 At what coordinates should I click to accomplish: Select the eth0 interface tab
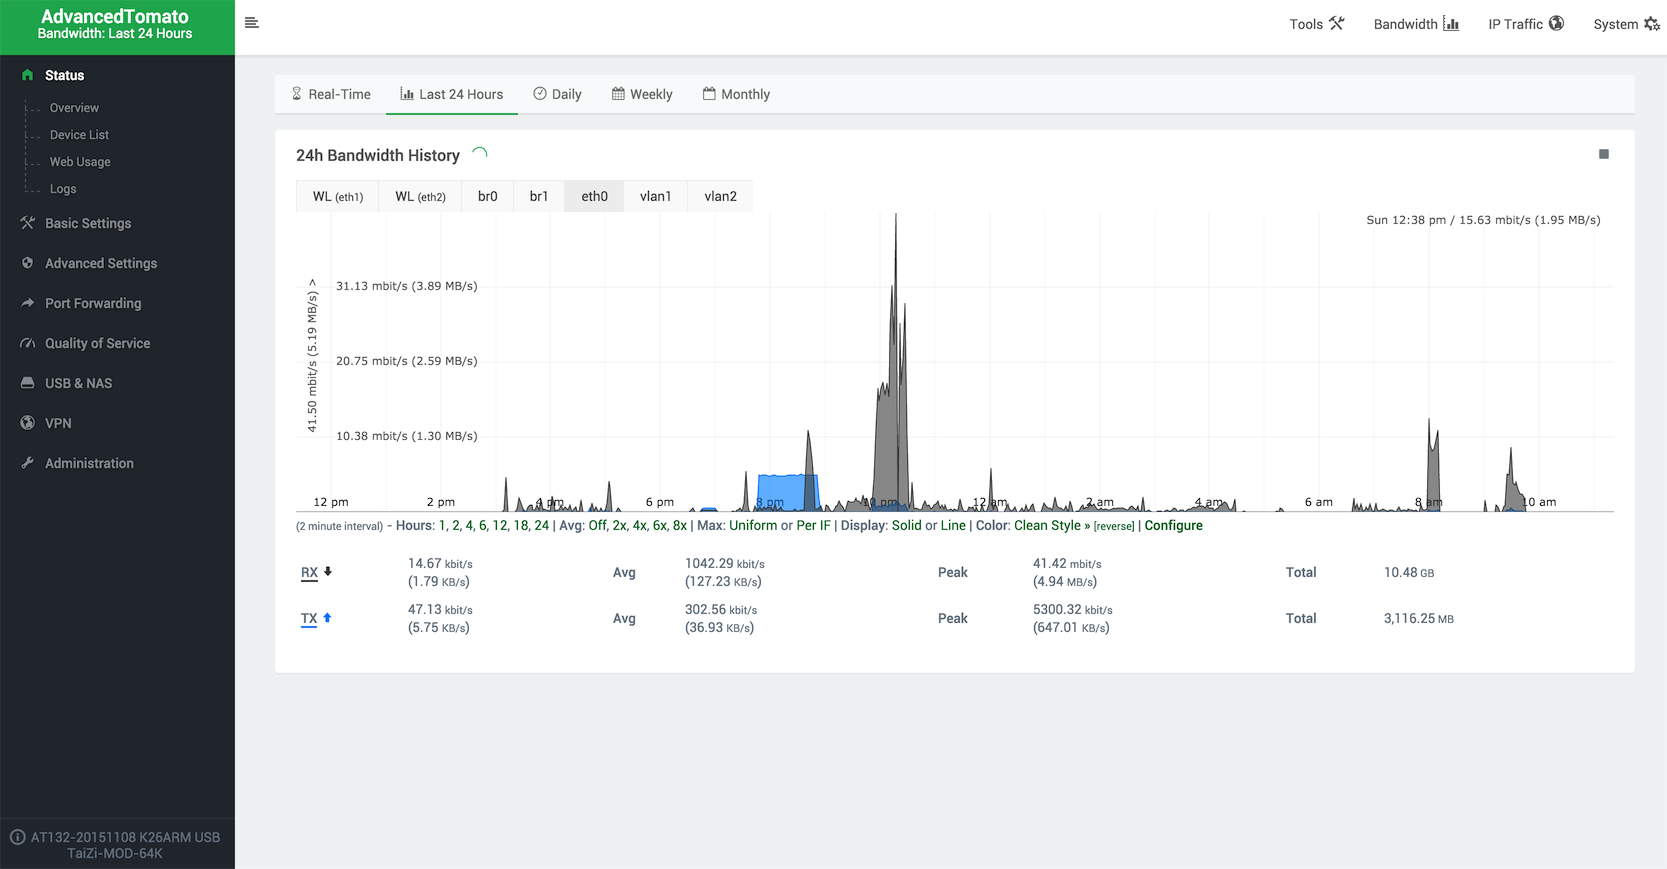[x=594, y=196]
